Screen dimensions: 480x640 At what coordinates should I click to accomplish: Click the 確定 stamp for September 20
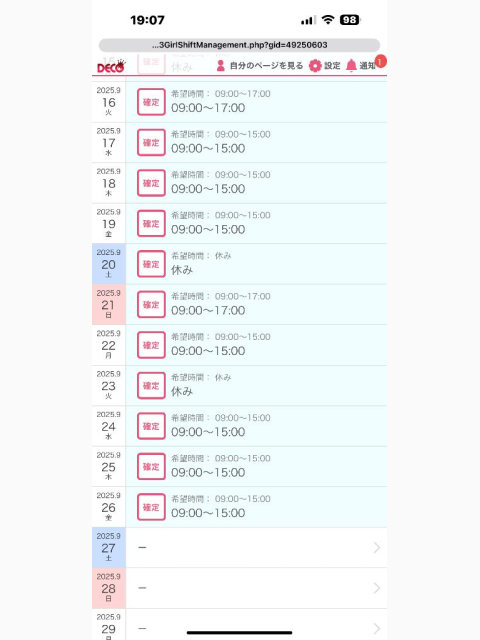pyautogui.click(x=151, y=264)
